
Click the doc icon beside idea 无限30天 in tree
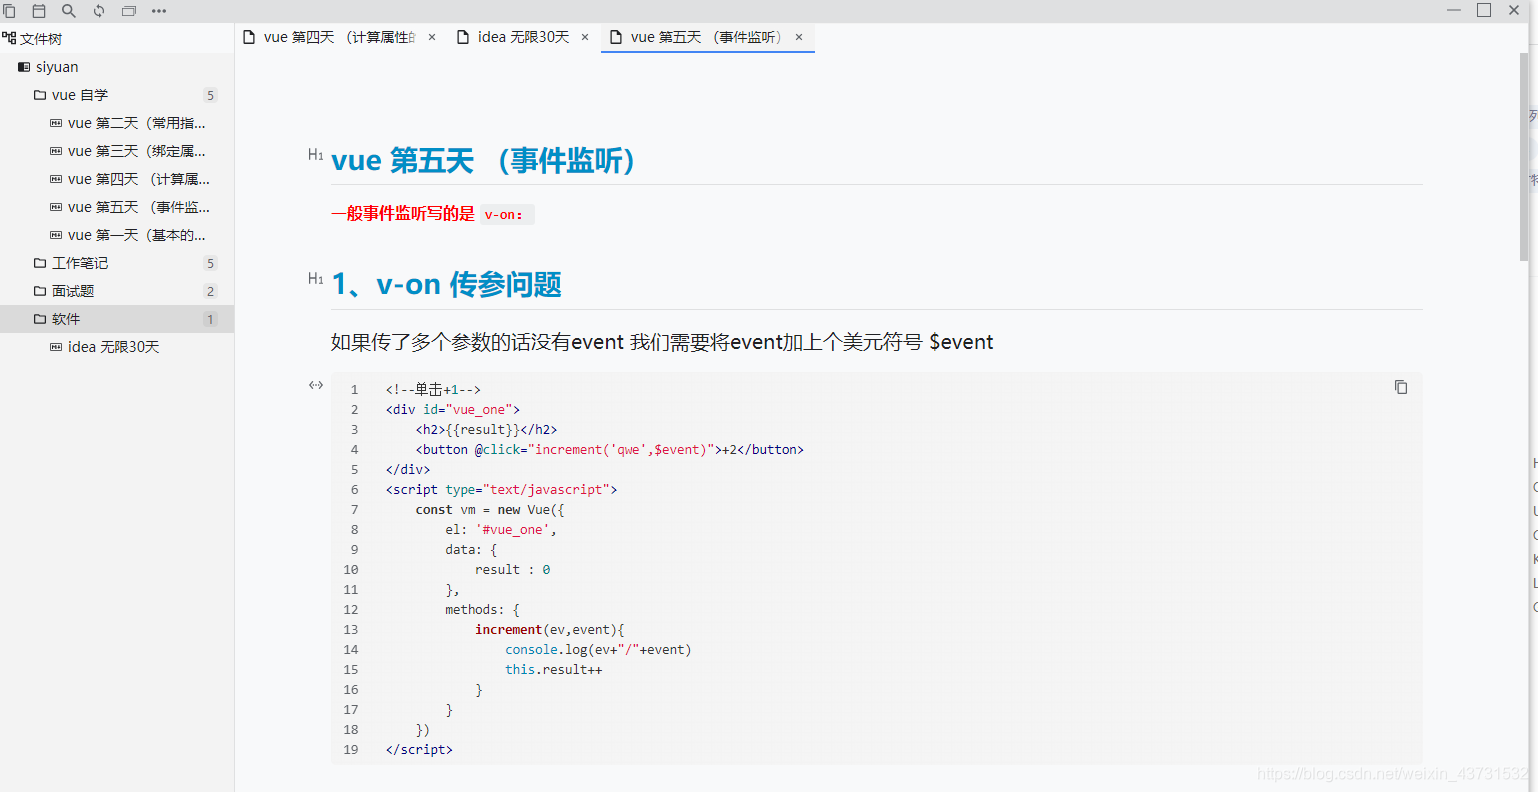coord(56,347)
